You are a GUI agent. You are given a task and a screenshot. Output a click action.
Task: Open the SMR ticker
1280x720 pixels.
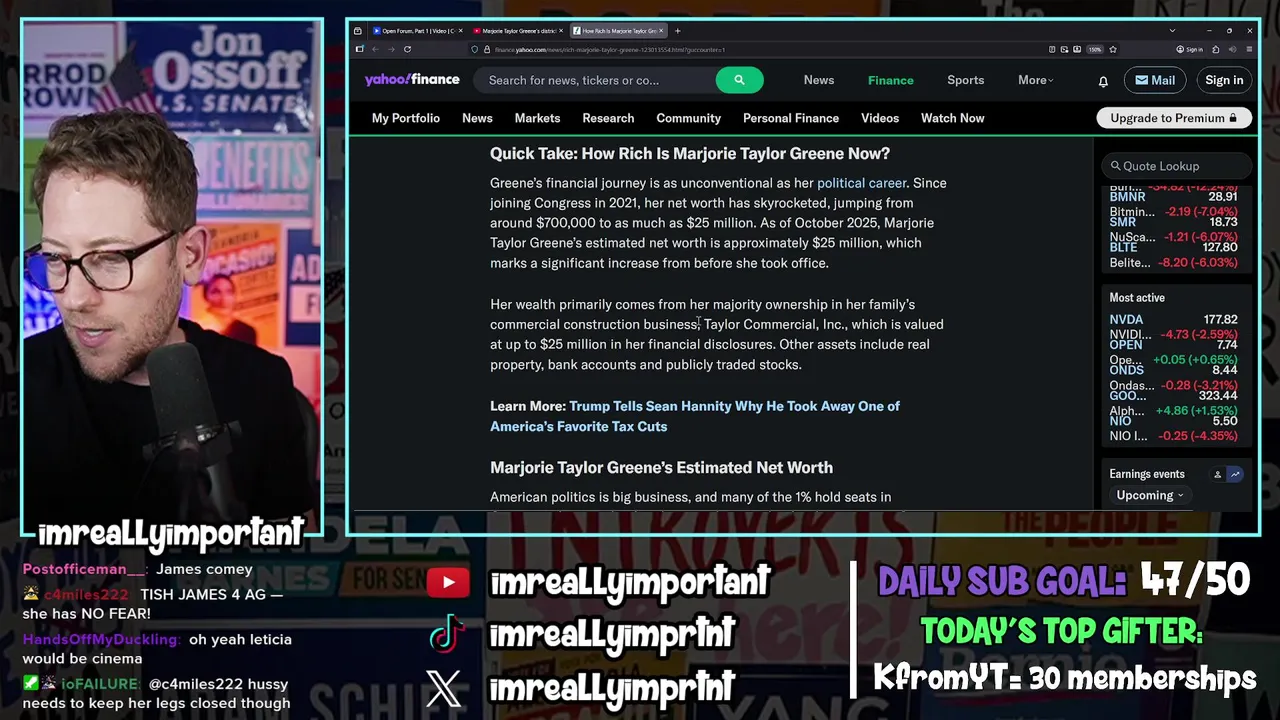point(1122,222)
